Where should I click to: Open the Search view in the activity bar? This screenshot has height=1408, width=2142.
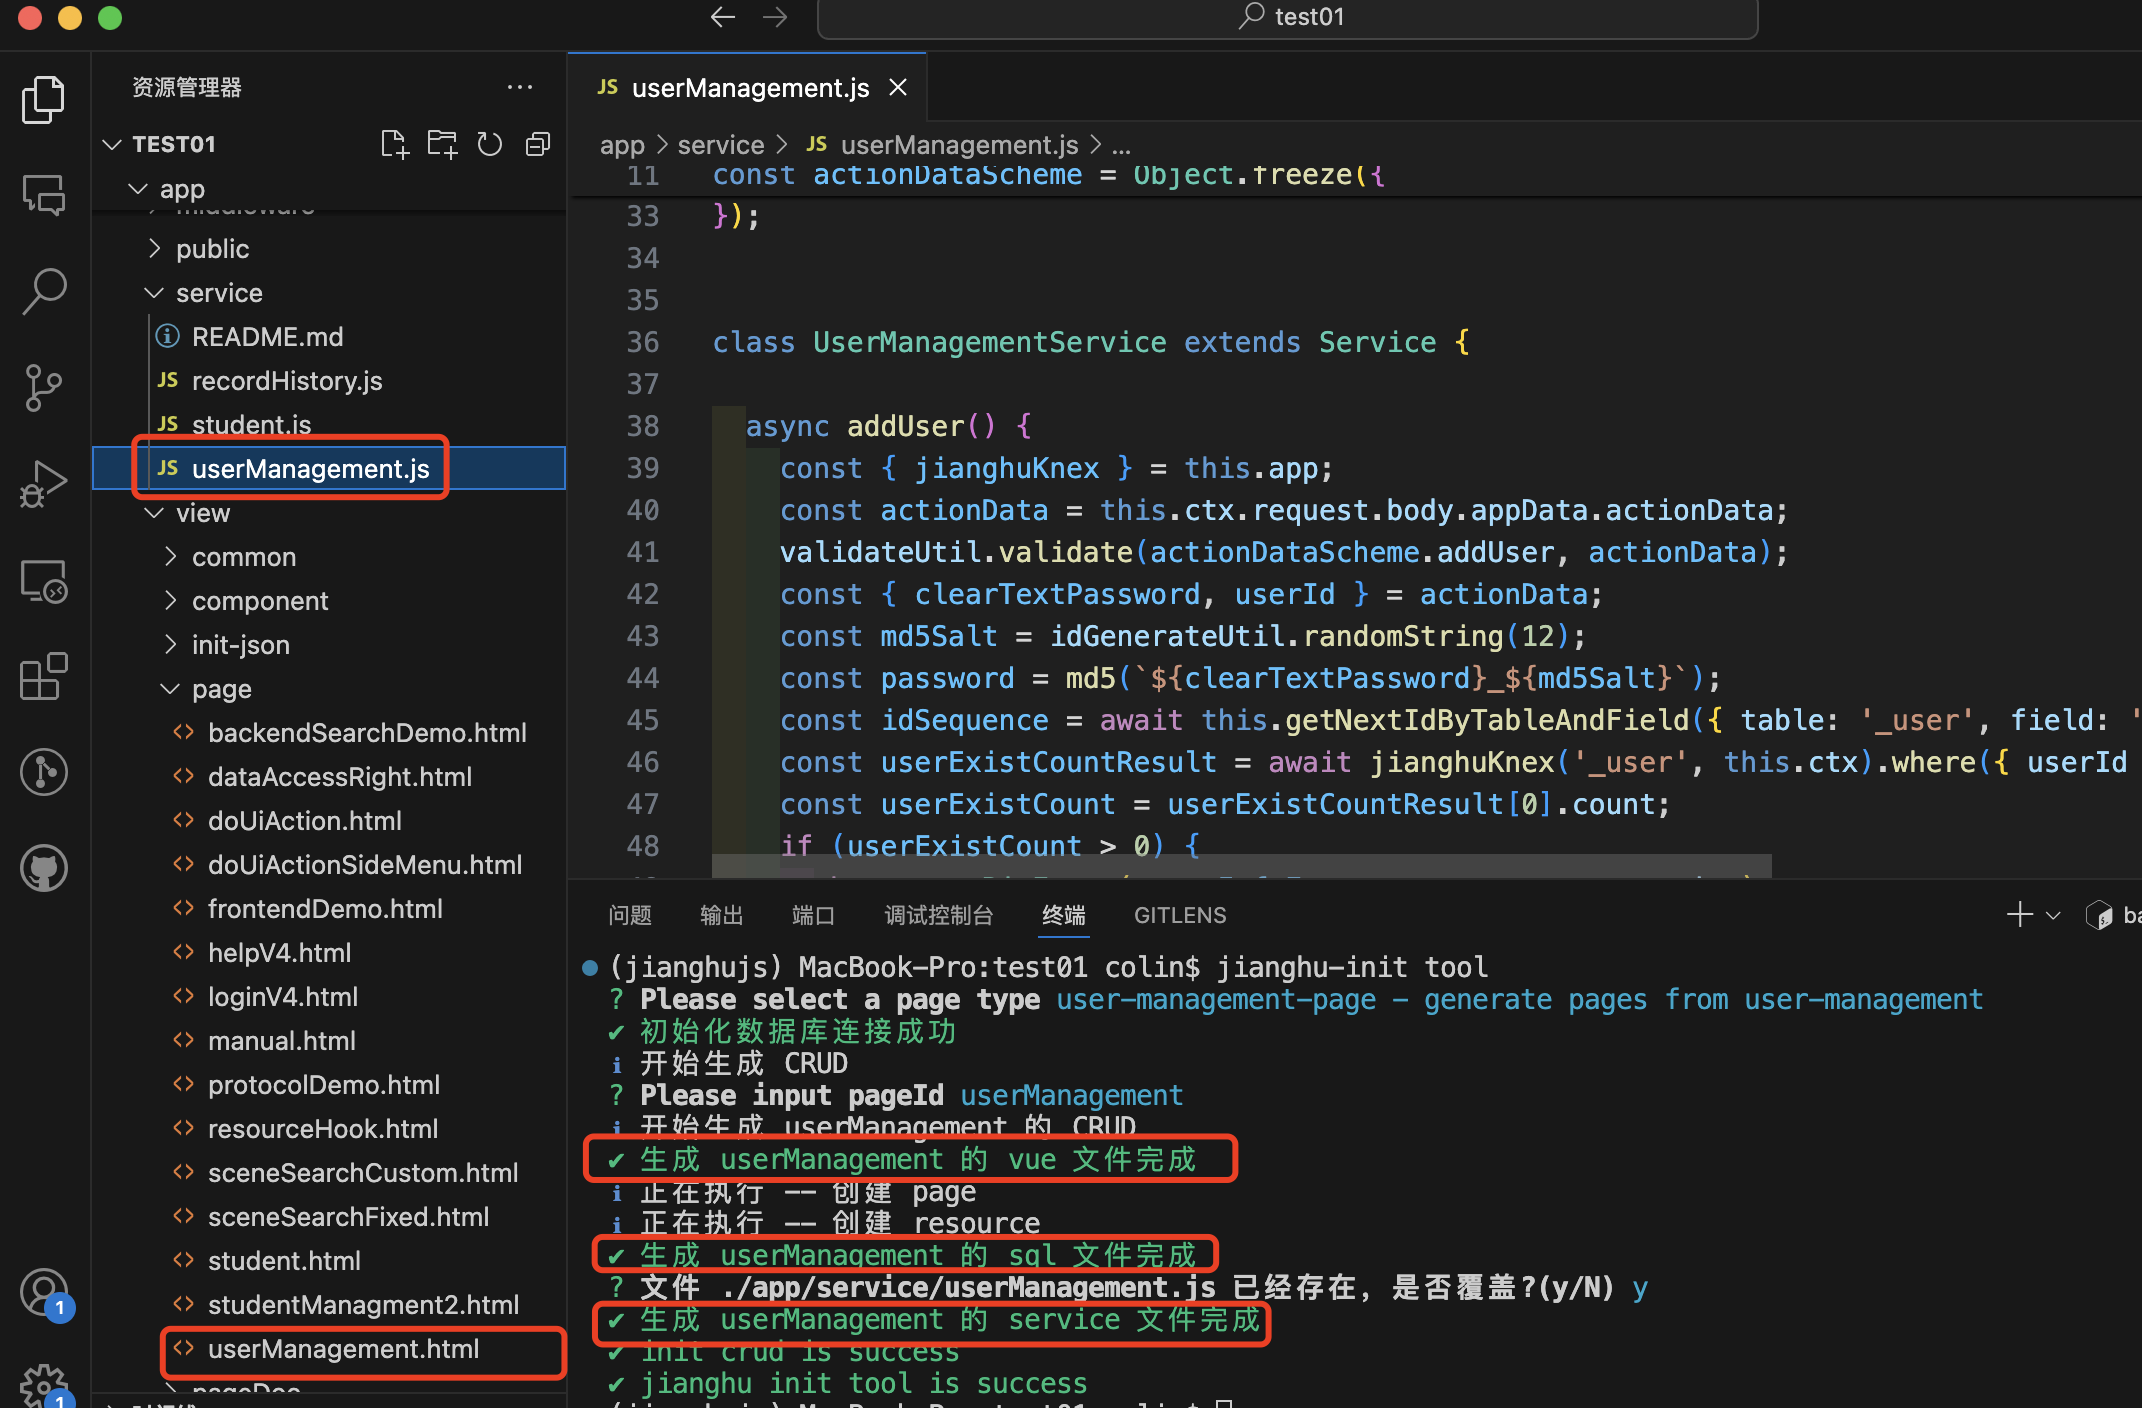coord(43,291)
